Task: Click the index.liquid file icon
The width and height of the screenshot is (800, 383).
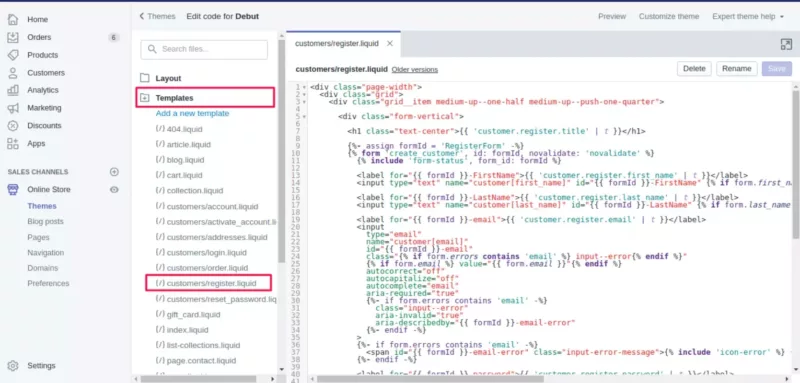Action: (x=160, y=329)
